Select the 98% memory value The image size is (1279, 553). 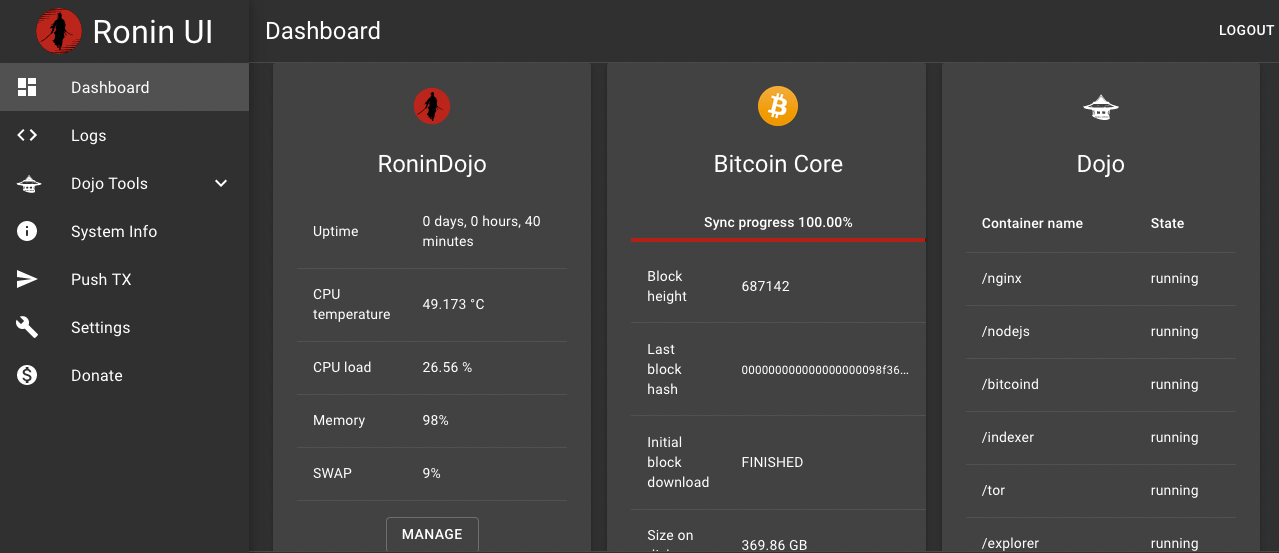tap(436, 420)
